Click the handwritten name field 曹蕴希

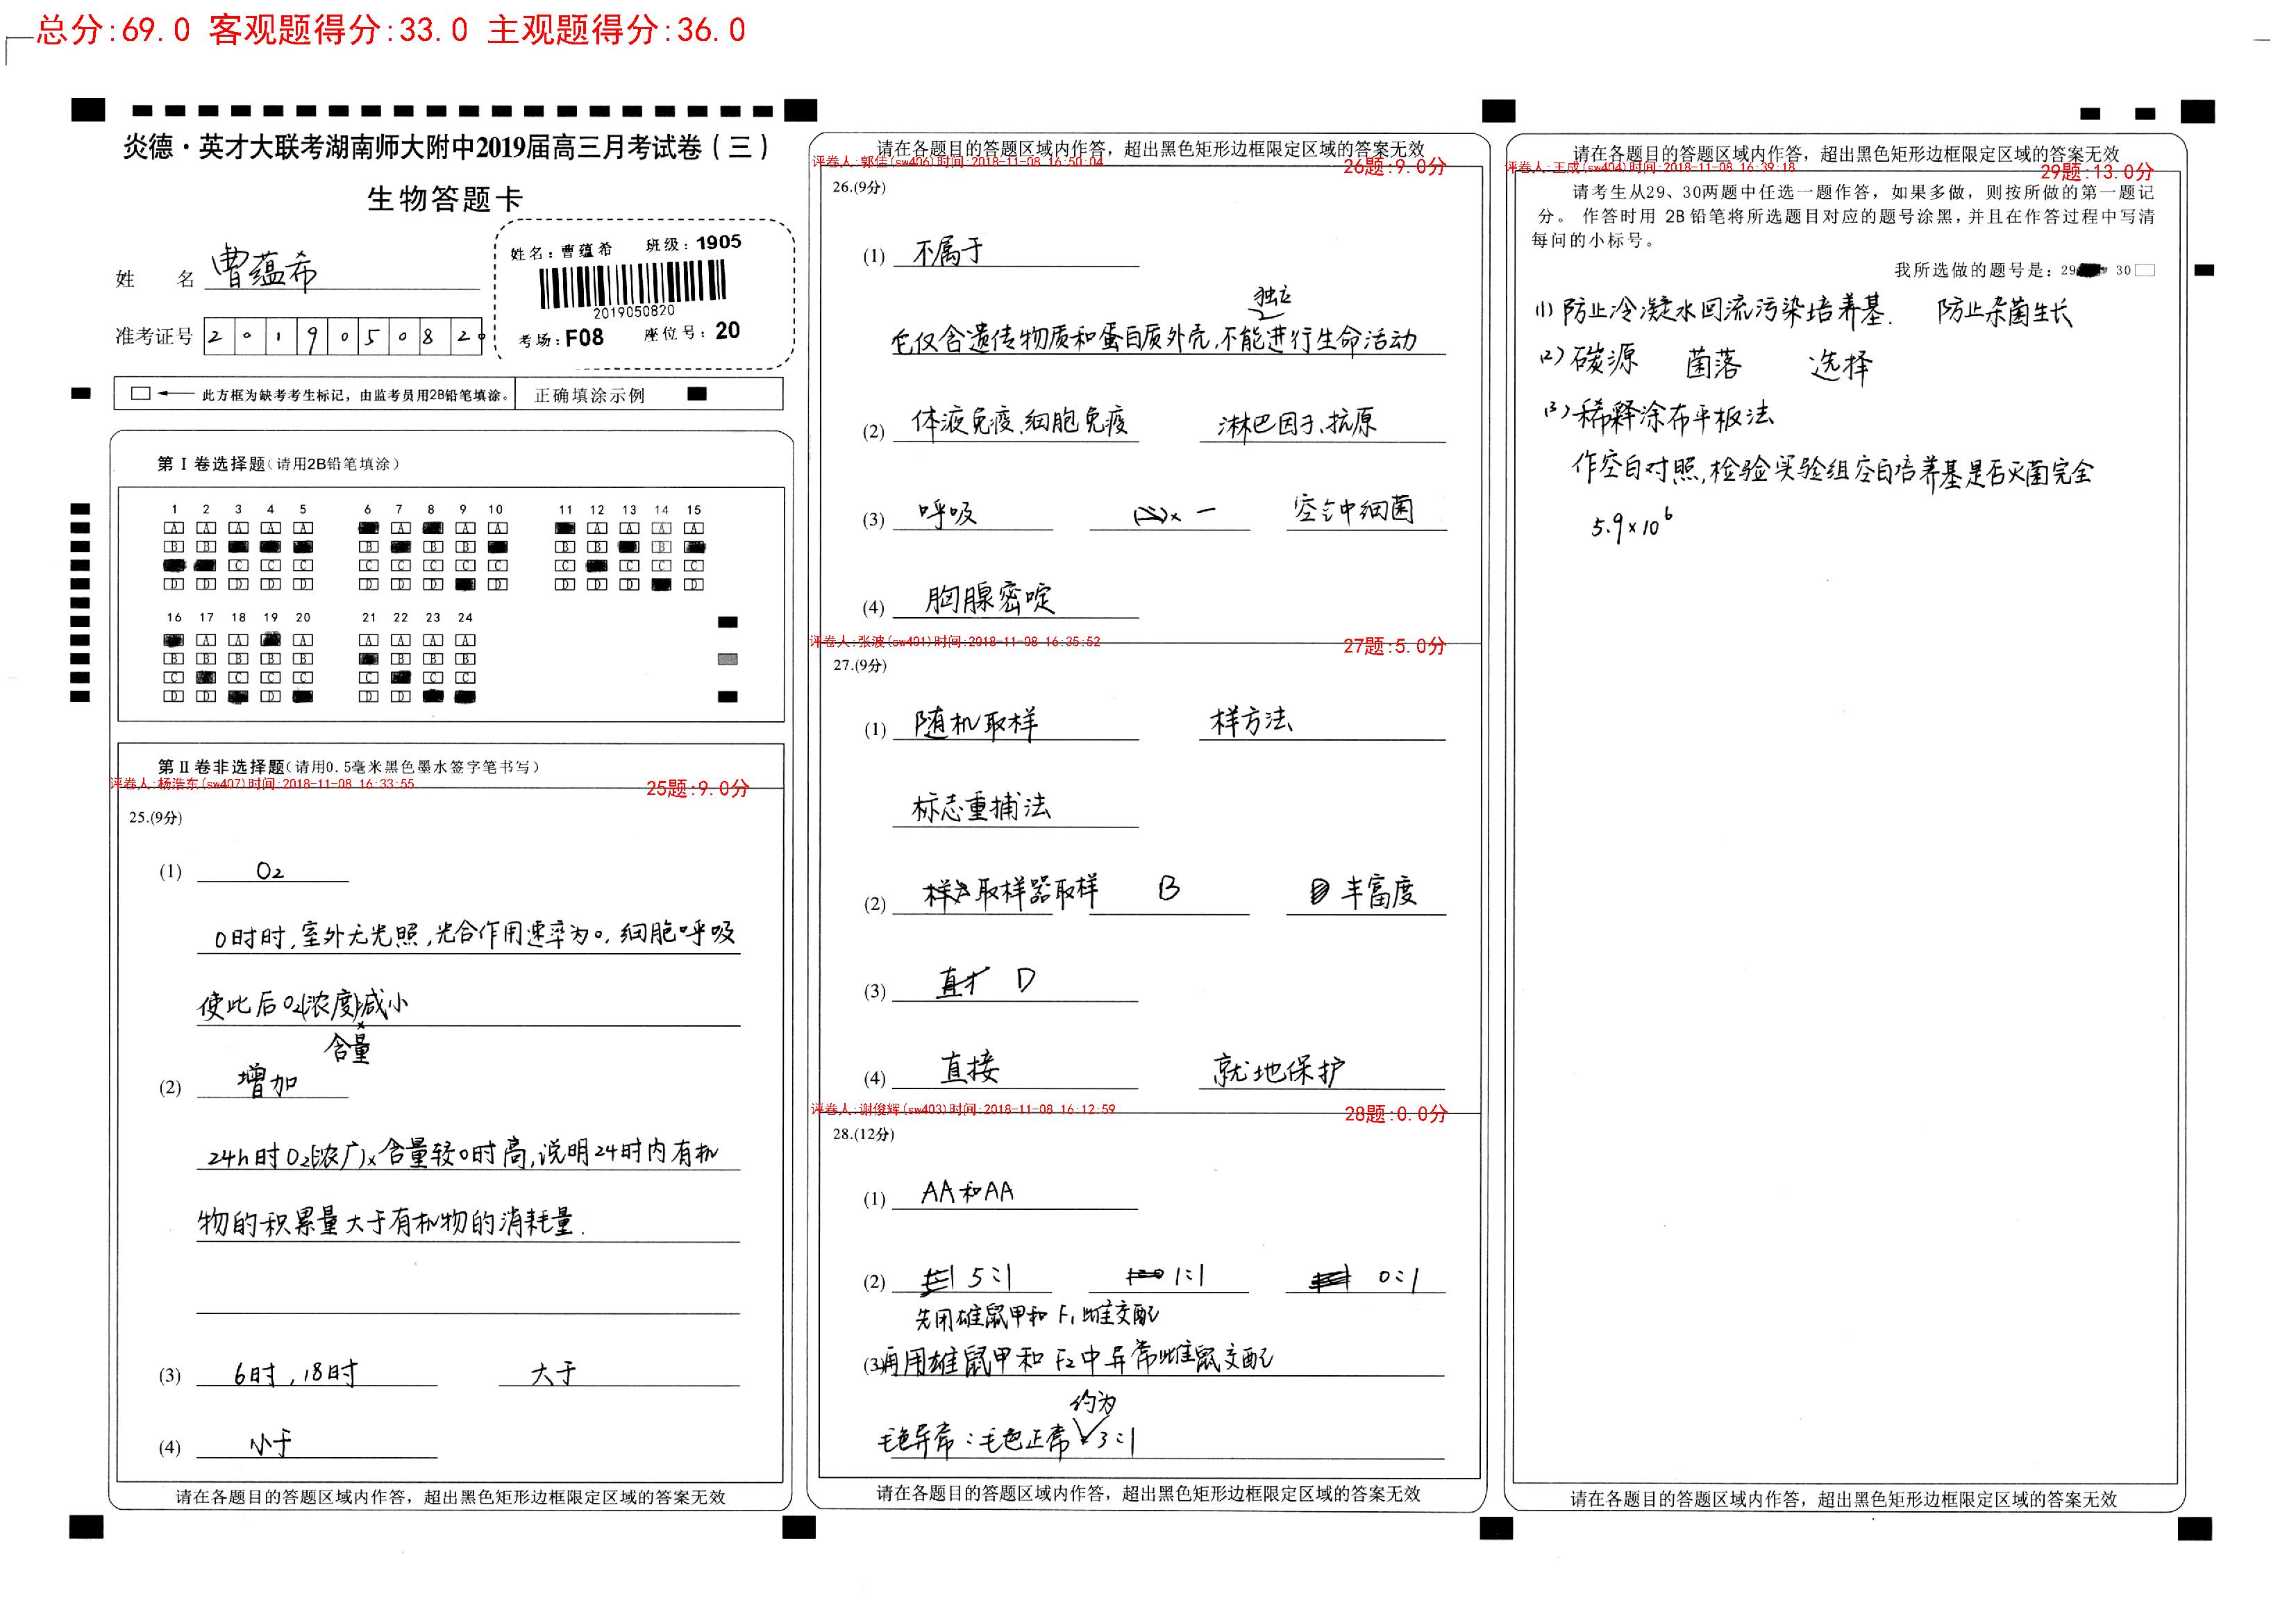click(265, 268)
